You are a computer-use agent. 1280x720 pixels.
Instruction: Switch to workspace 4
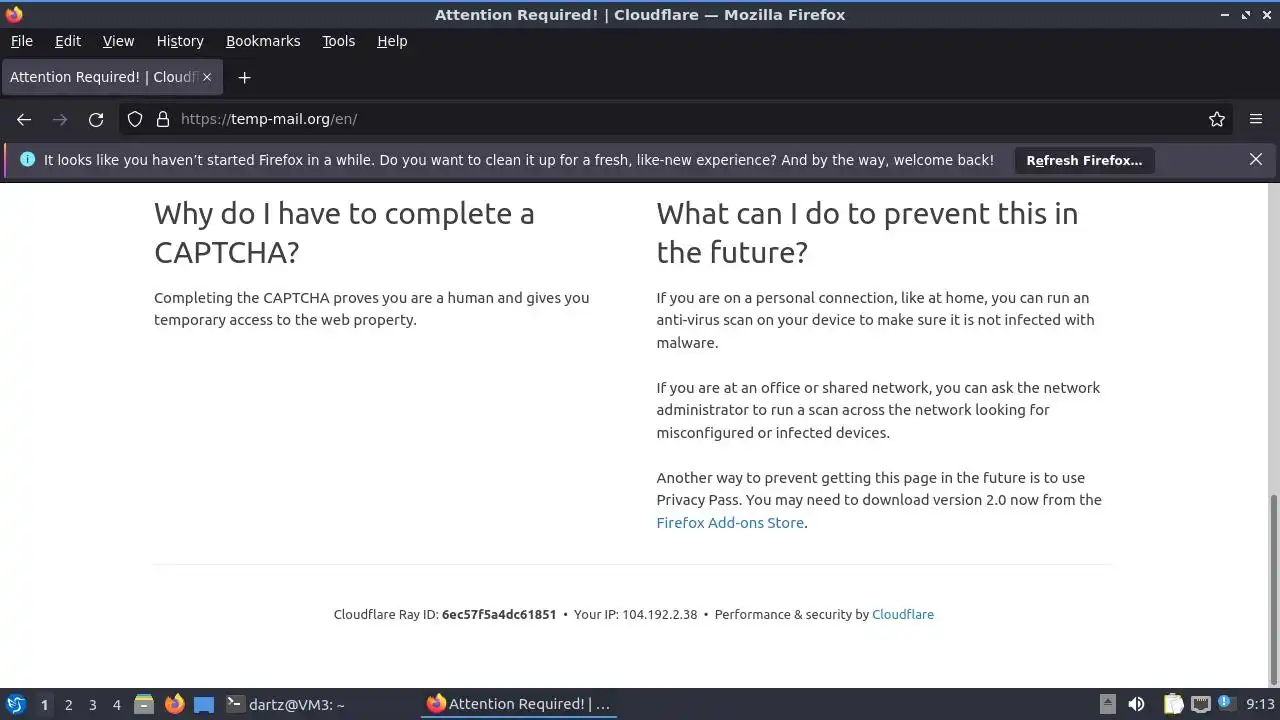click(116, 705)
